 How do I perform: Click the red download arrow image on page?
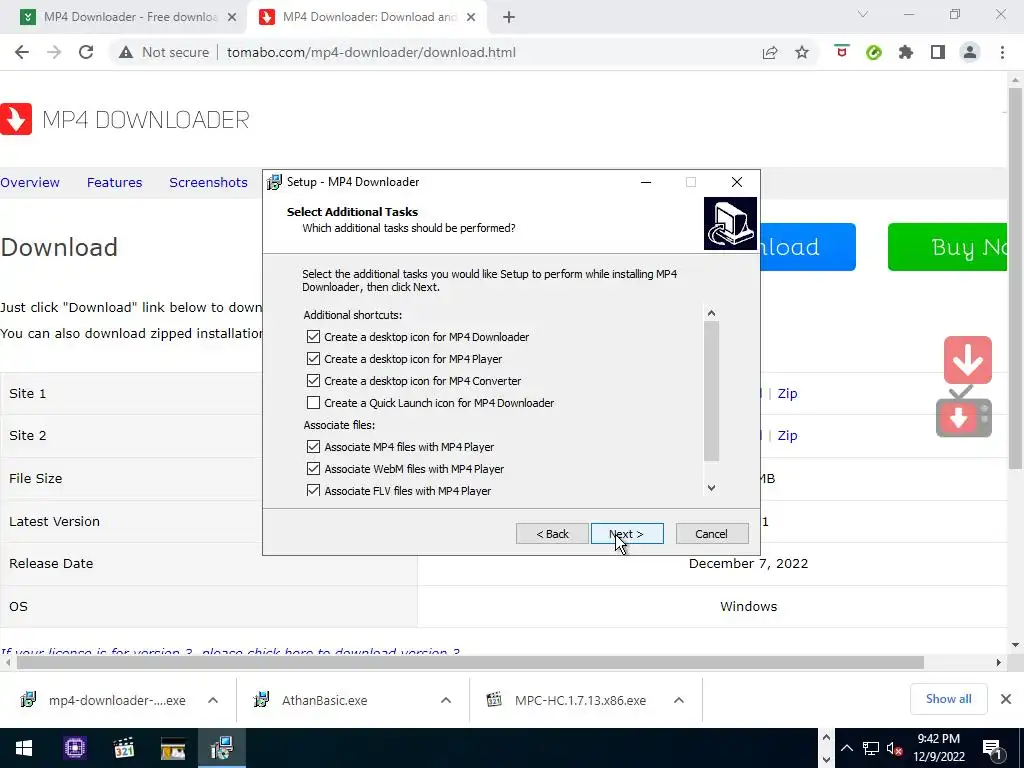tap(967, 360)
